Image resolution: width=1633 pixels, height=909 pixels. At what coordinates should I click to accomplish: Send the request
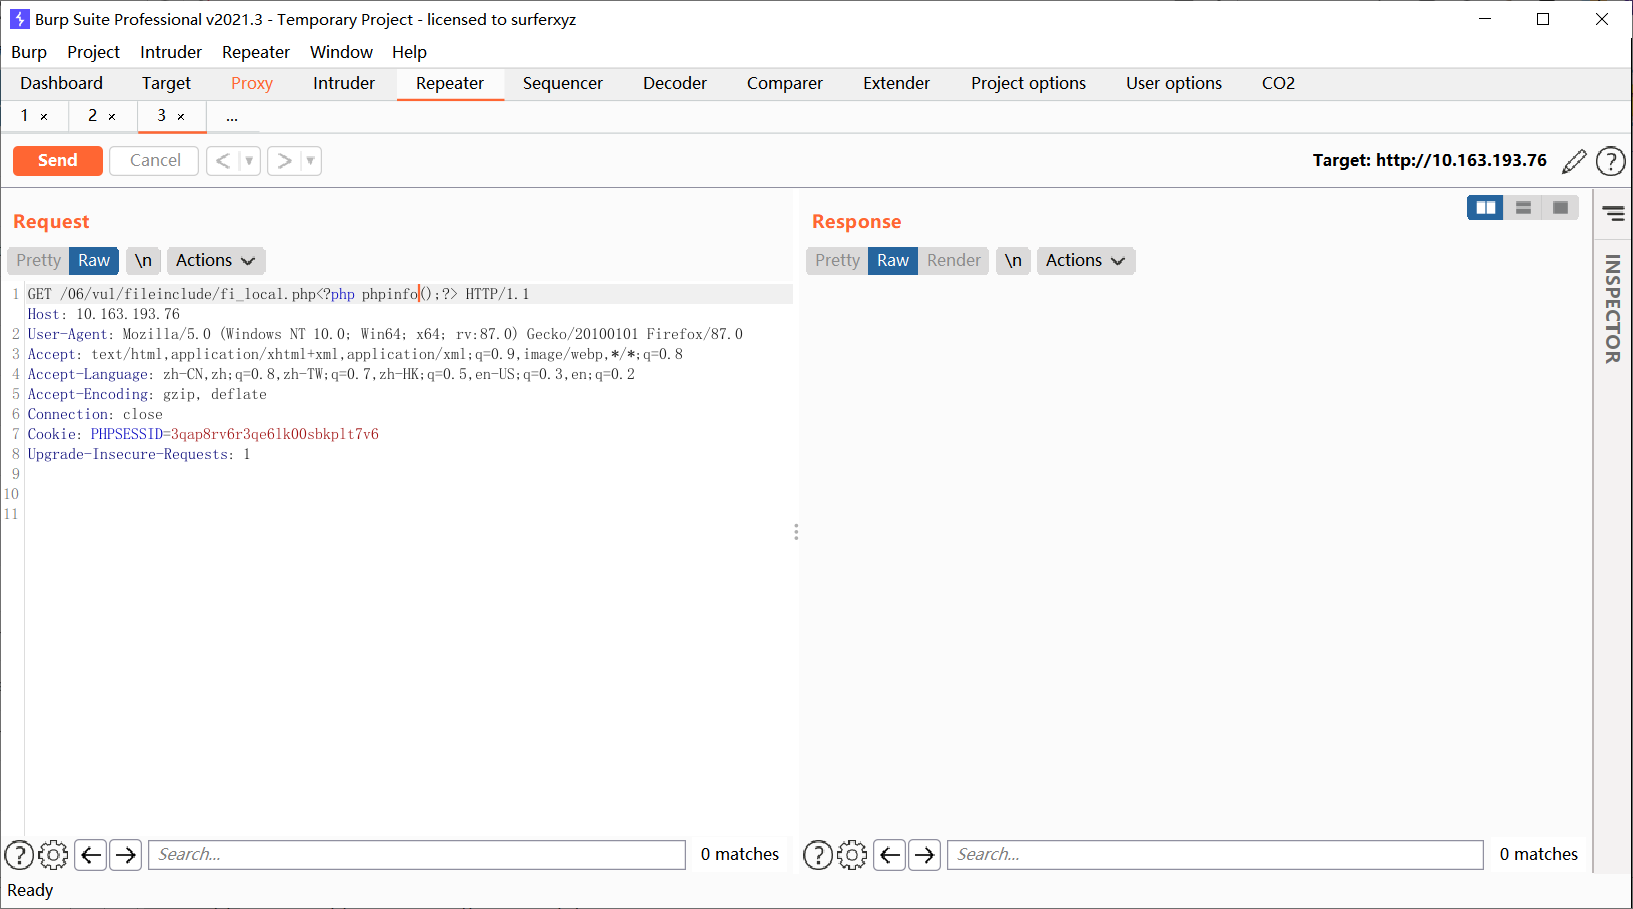click(57, 161)
